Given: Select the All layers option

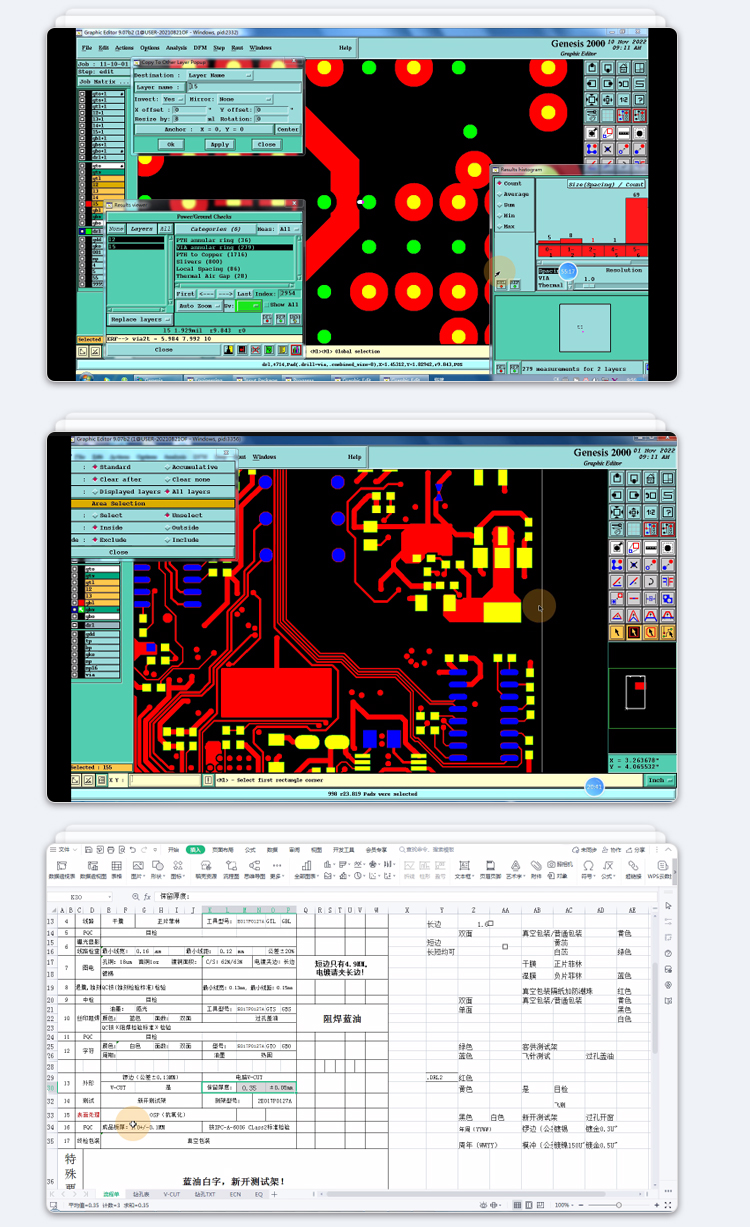Looking at the screenshot, I should [x=187, y=491].
